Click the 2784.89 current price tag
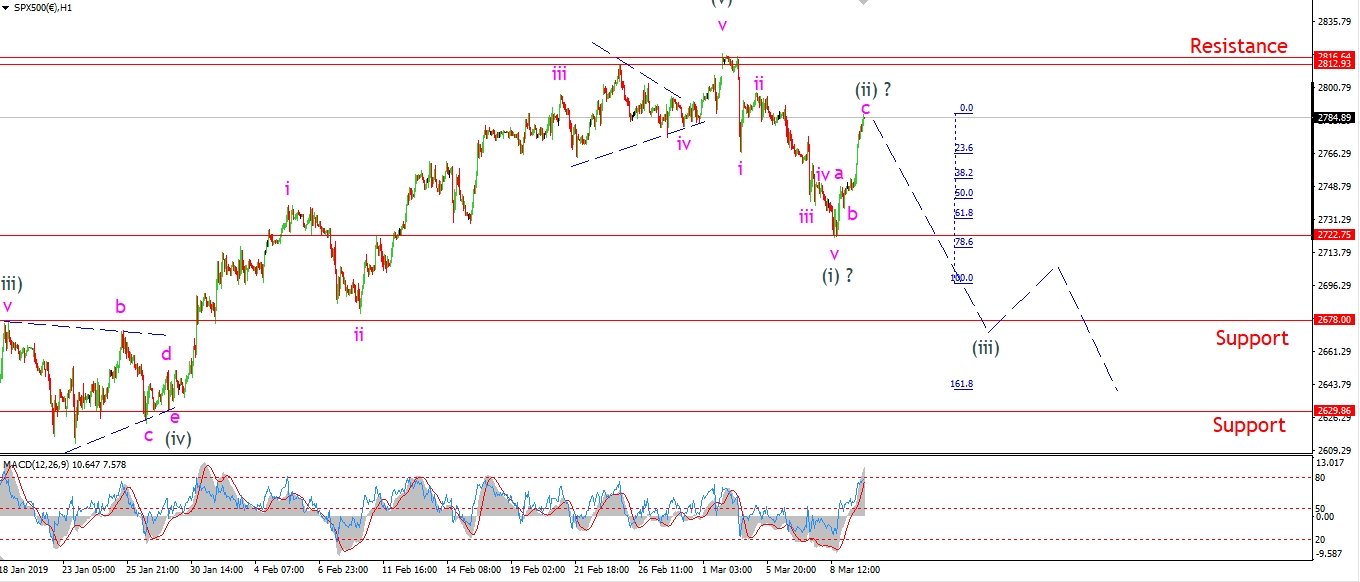This screenshot has height=582, width=1360. pyautogui.click(x=1334, y=118)
